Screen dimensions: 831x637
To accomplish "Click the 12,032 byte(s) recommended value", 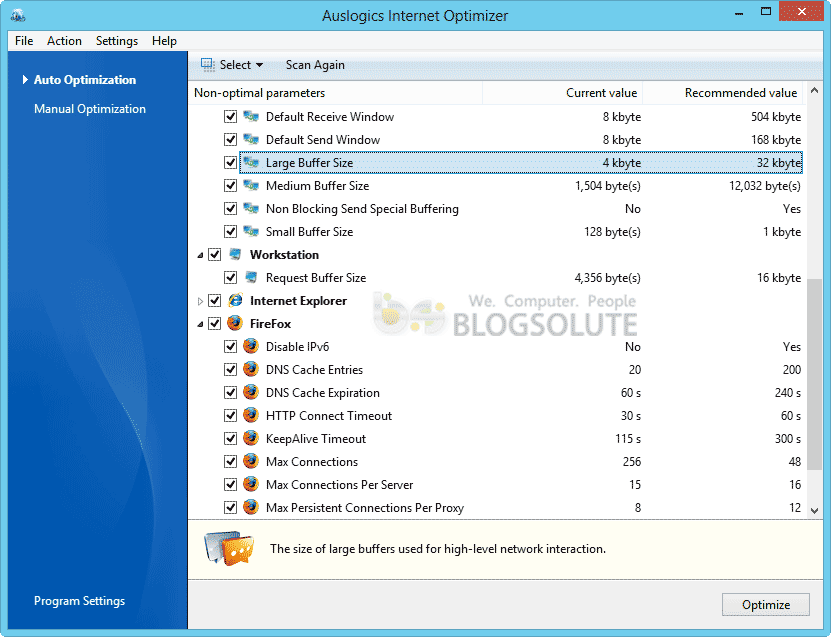I will pos(765,186).
